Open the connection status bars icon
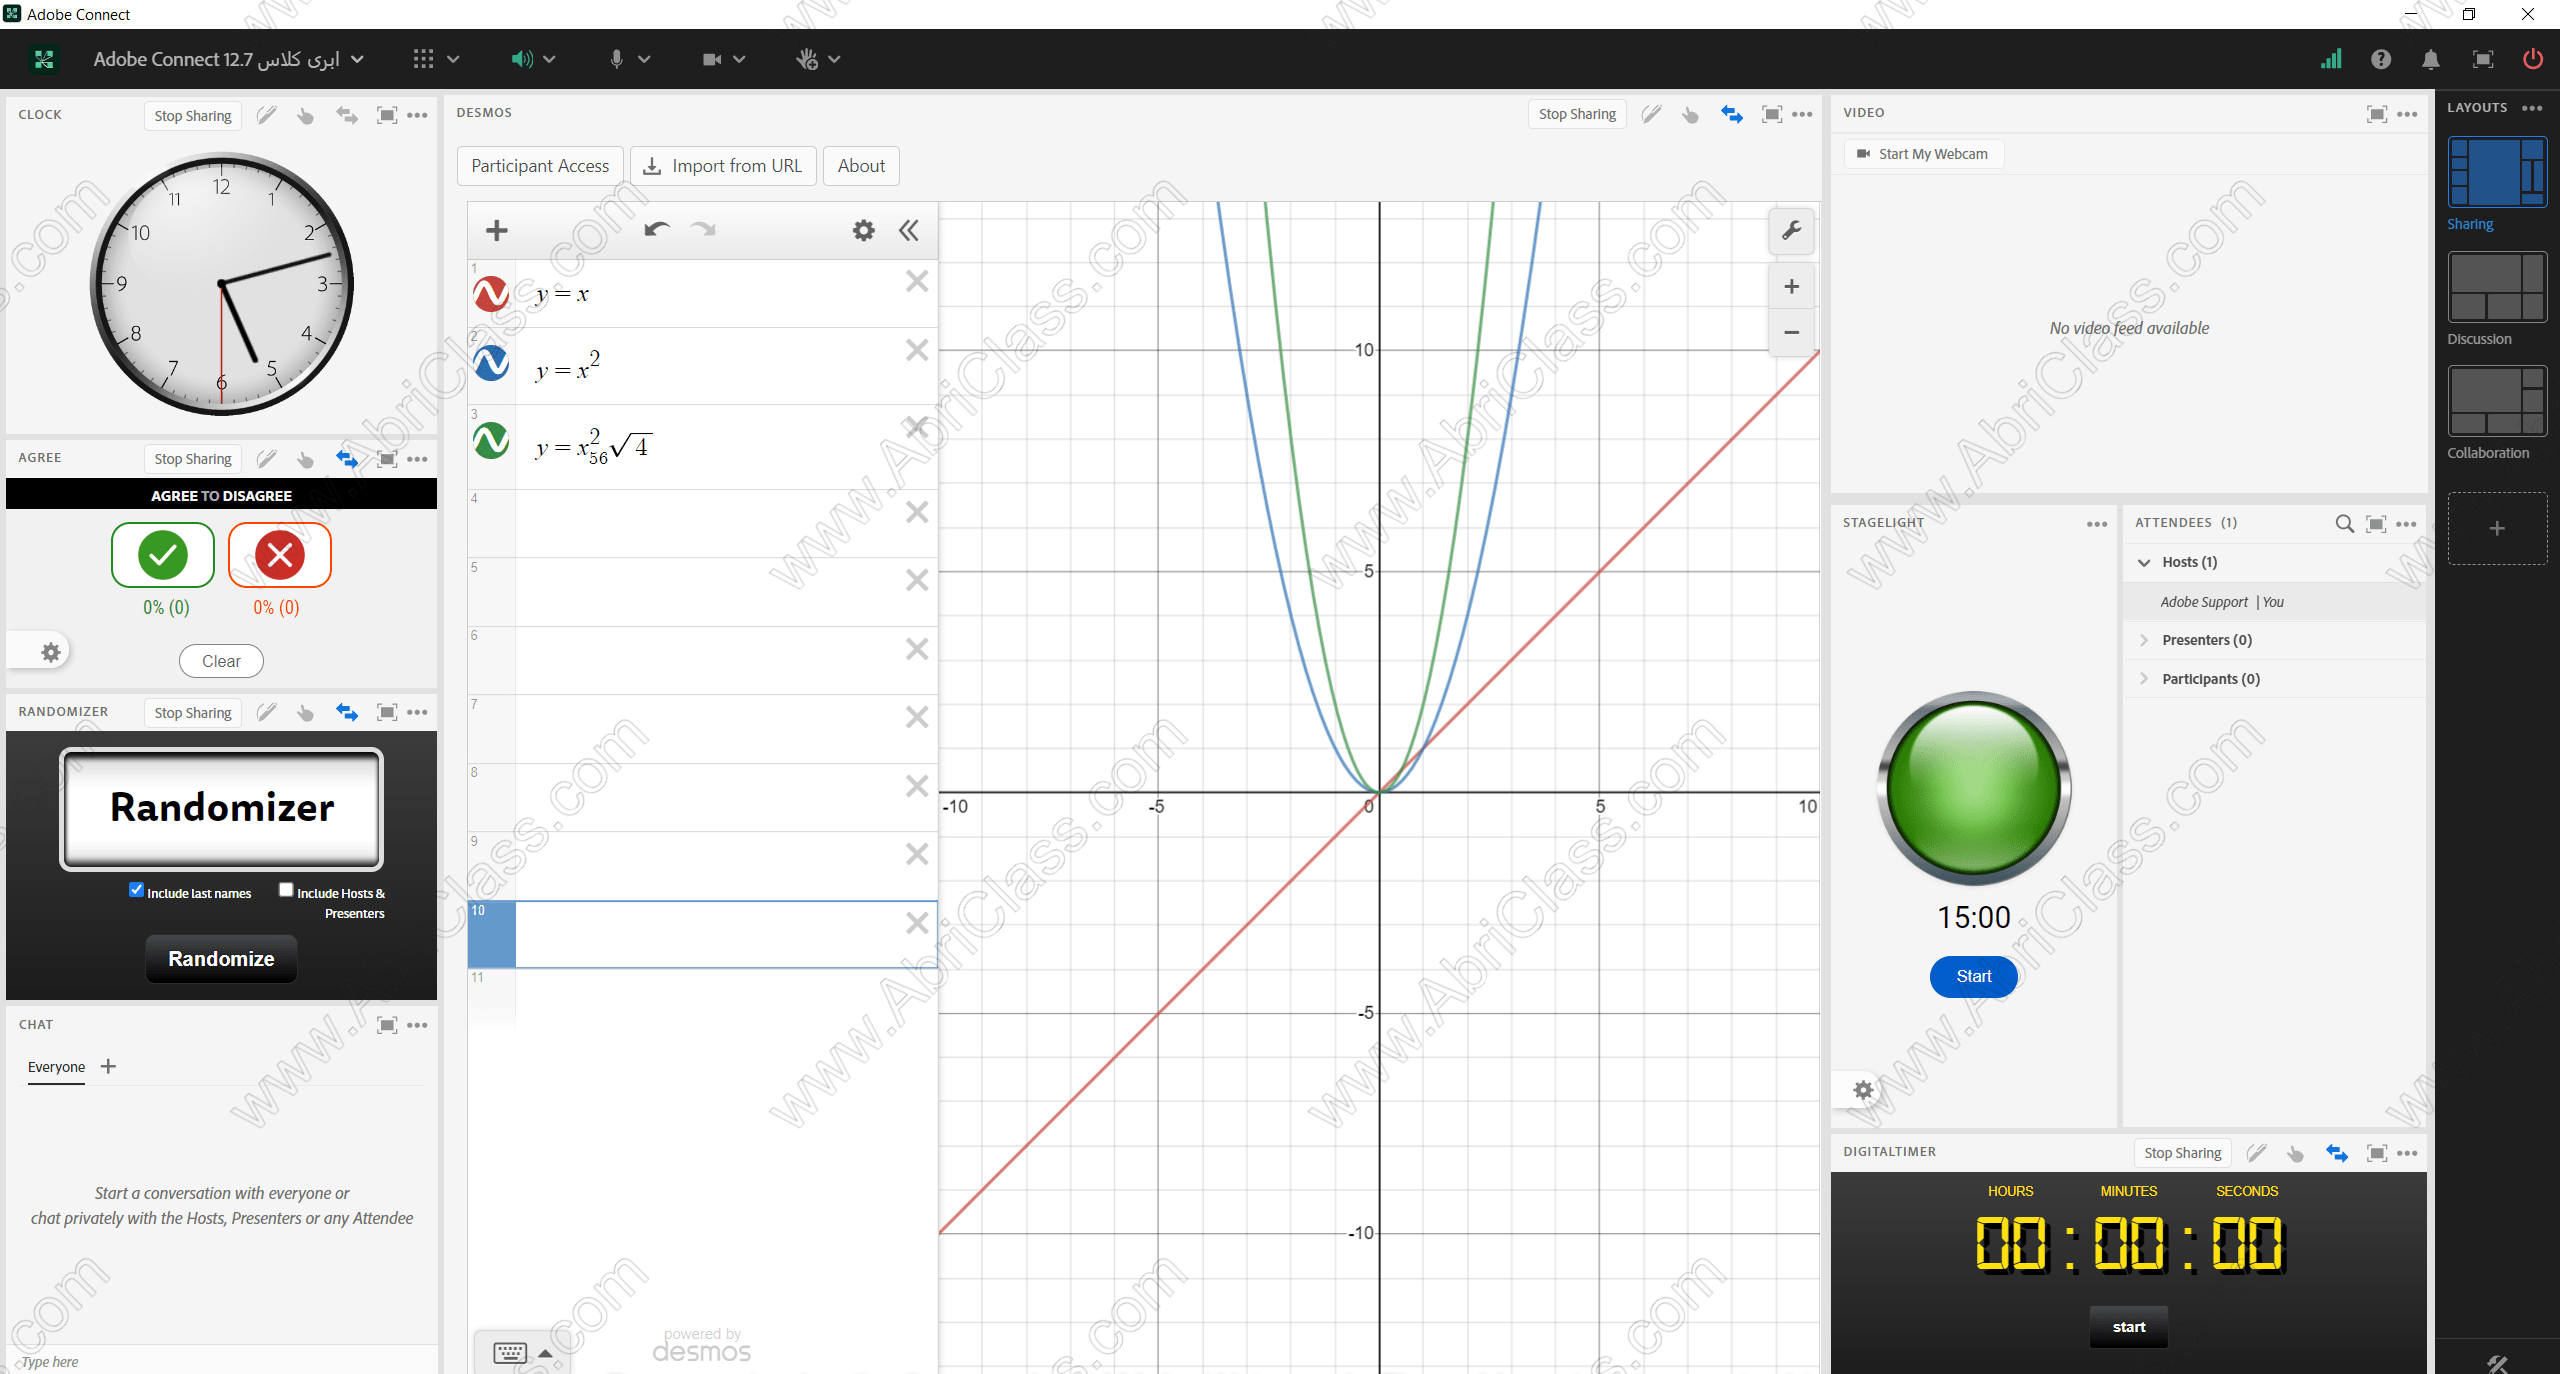 coord(2330,59)
